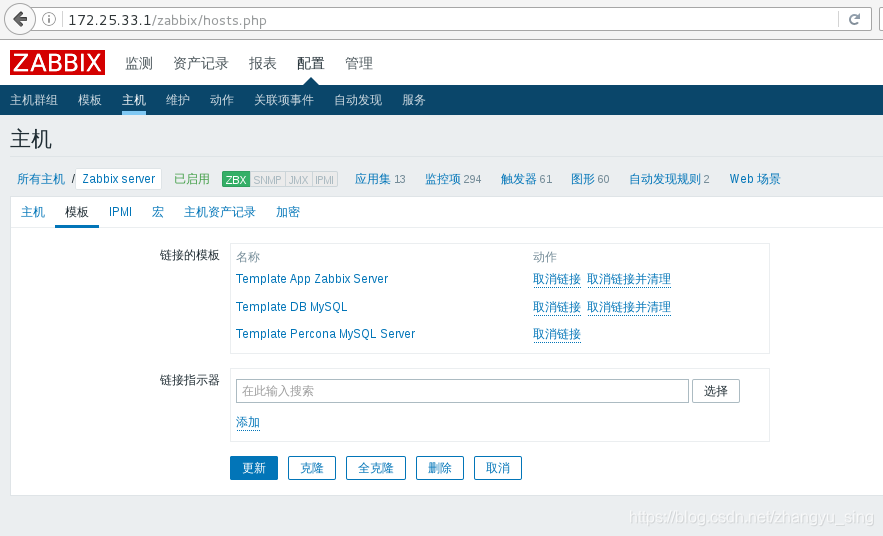Click 取消链接并清理 for Template DB MySQL
The width and height of the screenshot is (883, 536).
click(629, 307)
